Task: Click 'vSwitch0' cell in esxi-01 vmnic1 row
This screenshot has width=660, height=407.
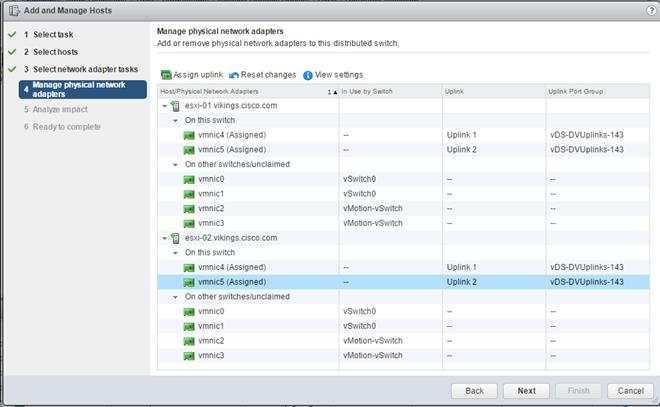Action: click(x=359, y=194)
